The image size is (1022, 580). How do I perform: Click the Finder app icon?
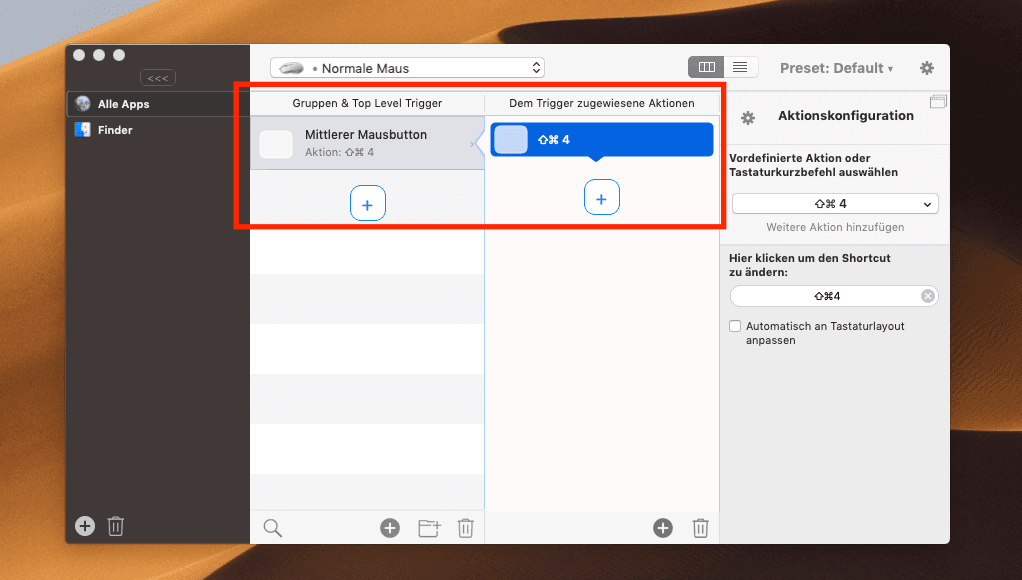[83, 130]
